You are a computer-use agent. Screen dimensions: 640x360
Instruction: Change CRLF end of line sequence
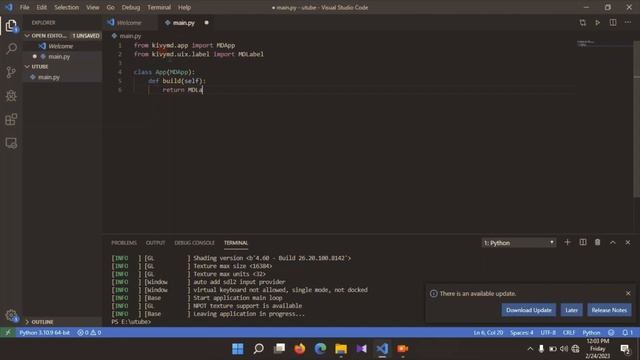click(x=569, y=333)
